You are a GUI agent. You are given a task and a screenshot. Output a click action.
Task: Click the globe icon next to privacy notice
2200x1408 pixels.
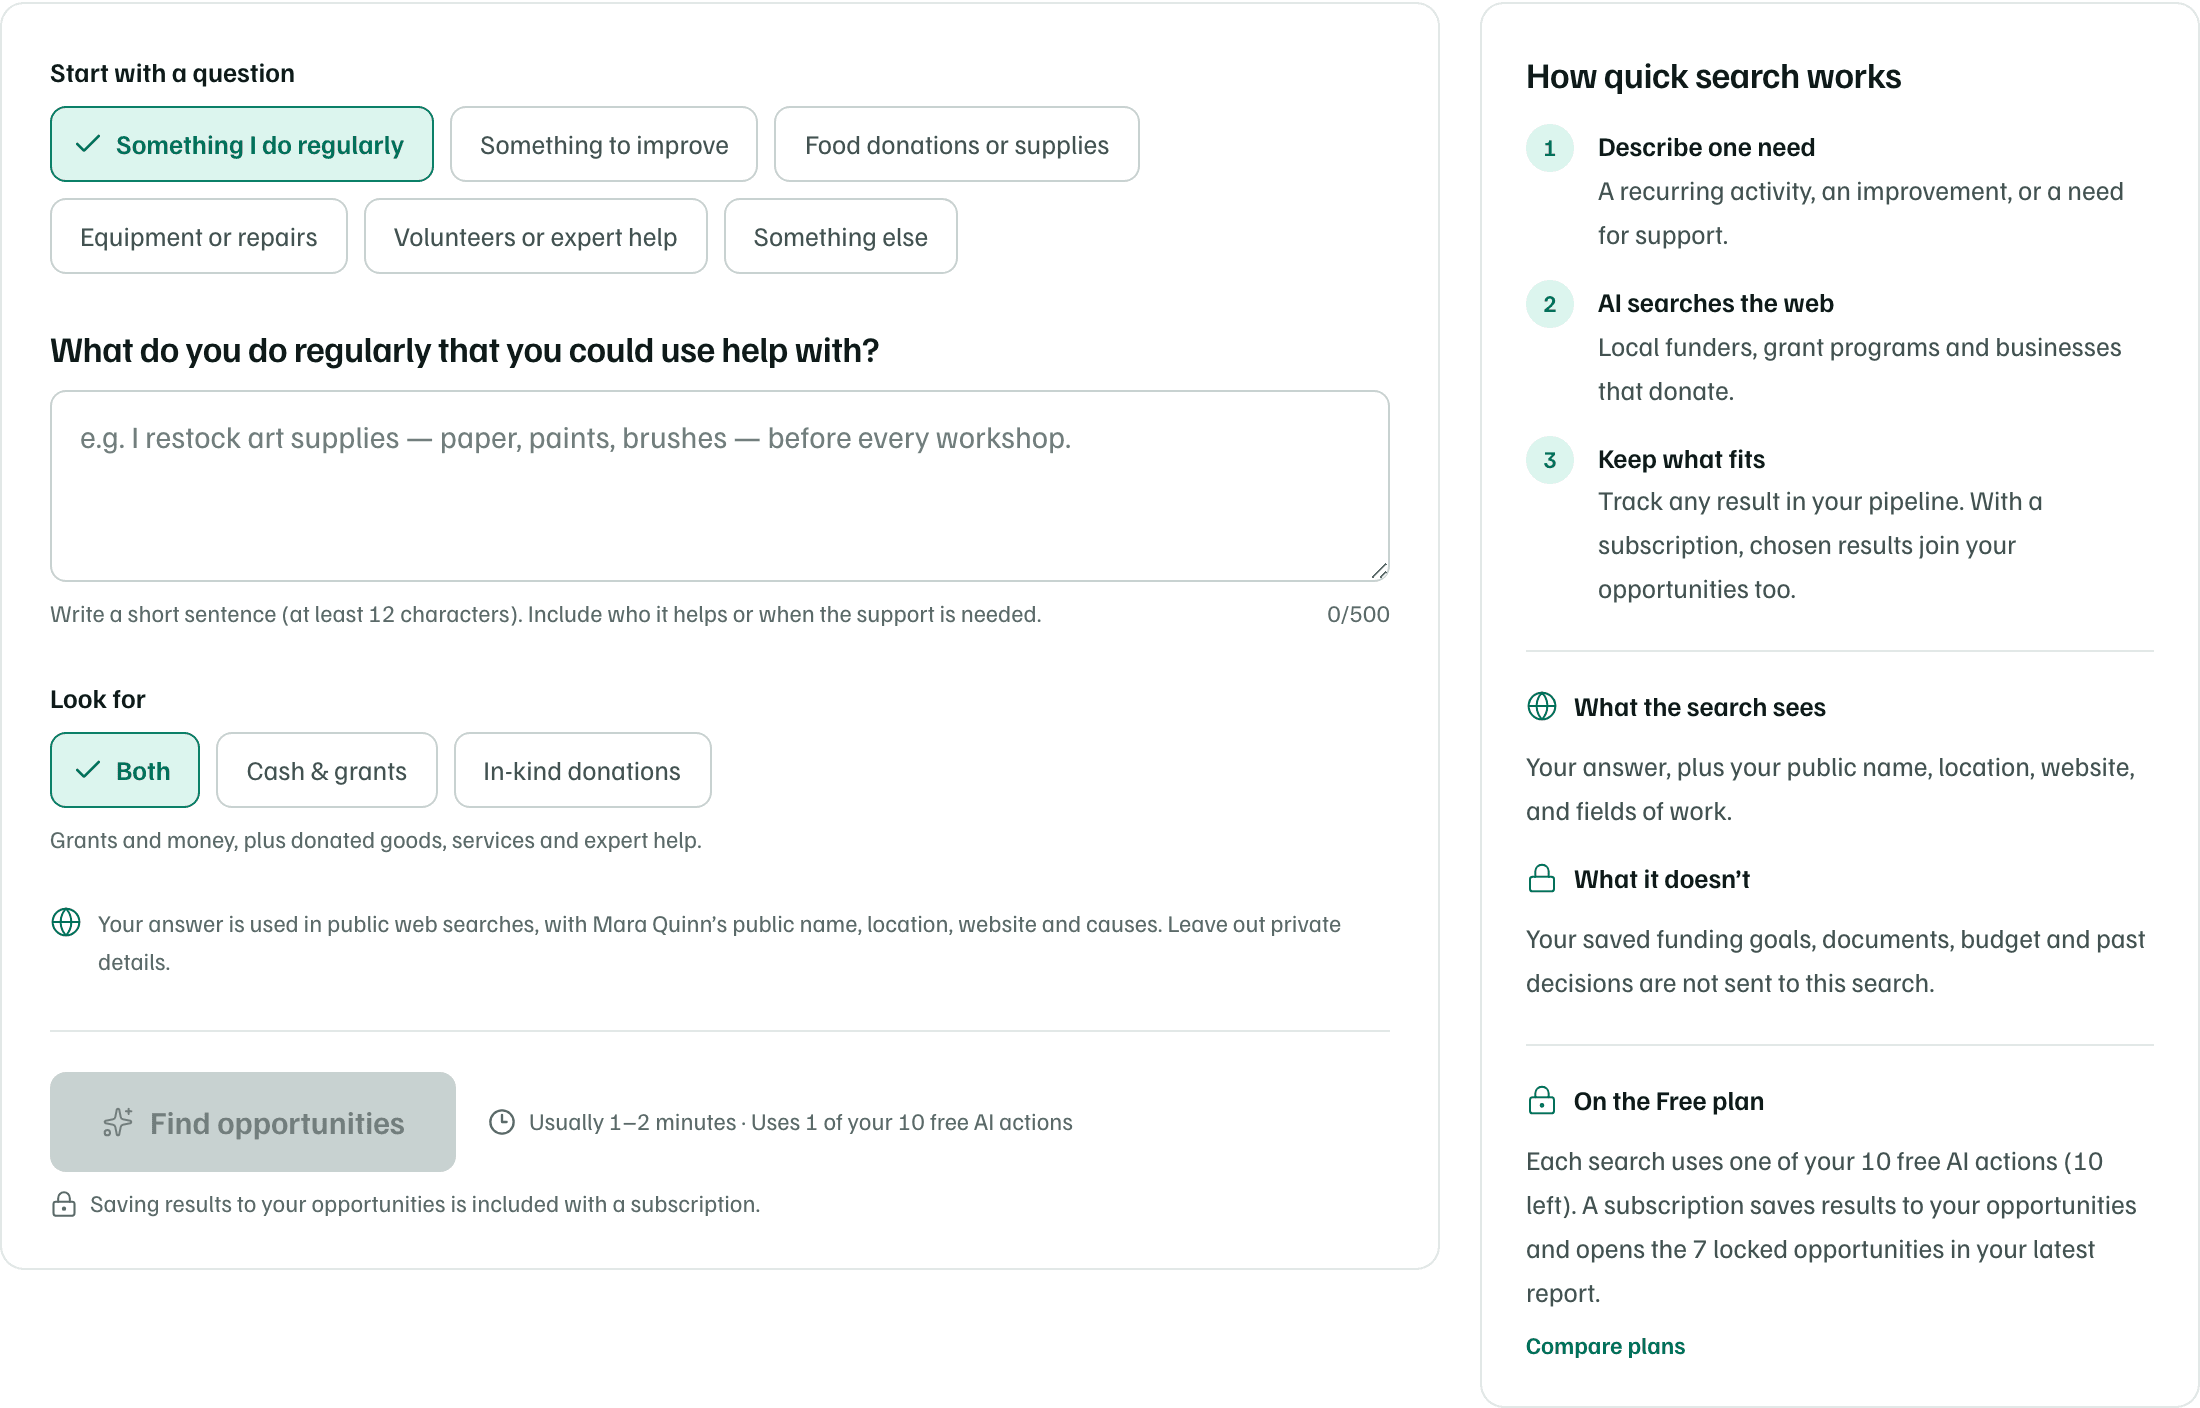coord(66,922)
